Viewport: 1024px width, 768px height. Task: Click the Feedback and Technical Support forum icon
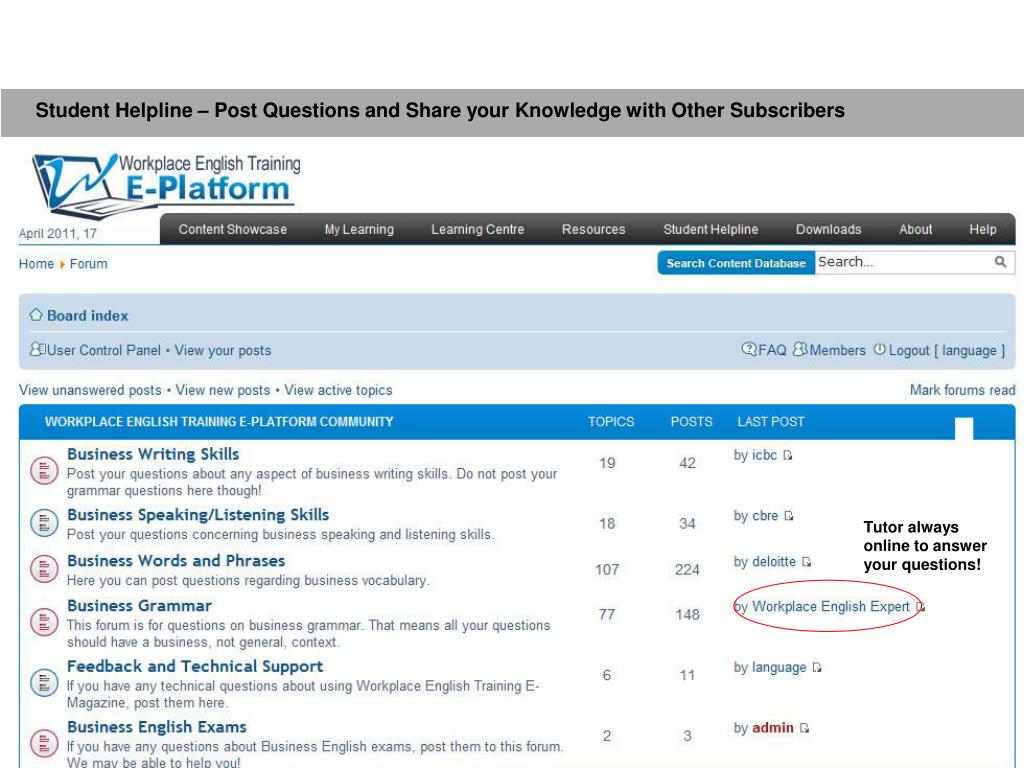pyautogui.click(x=43, y=682)
